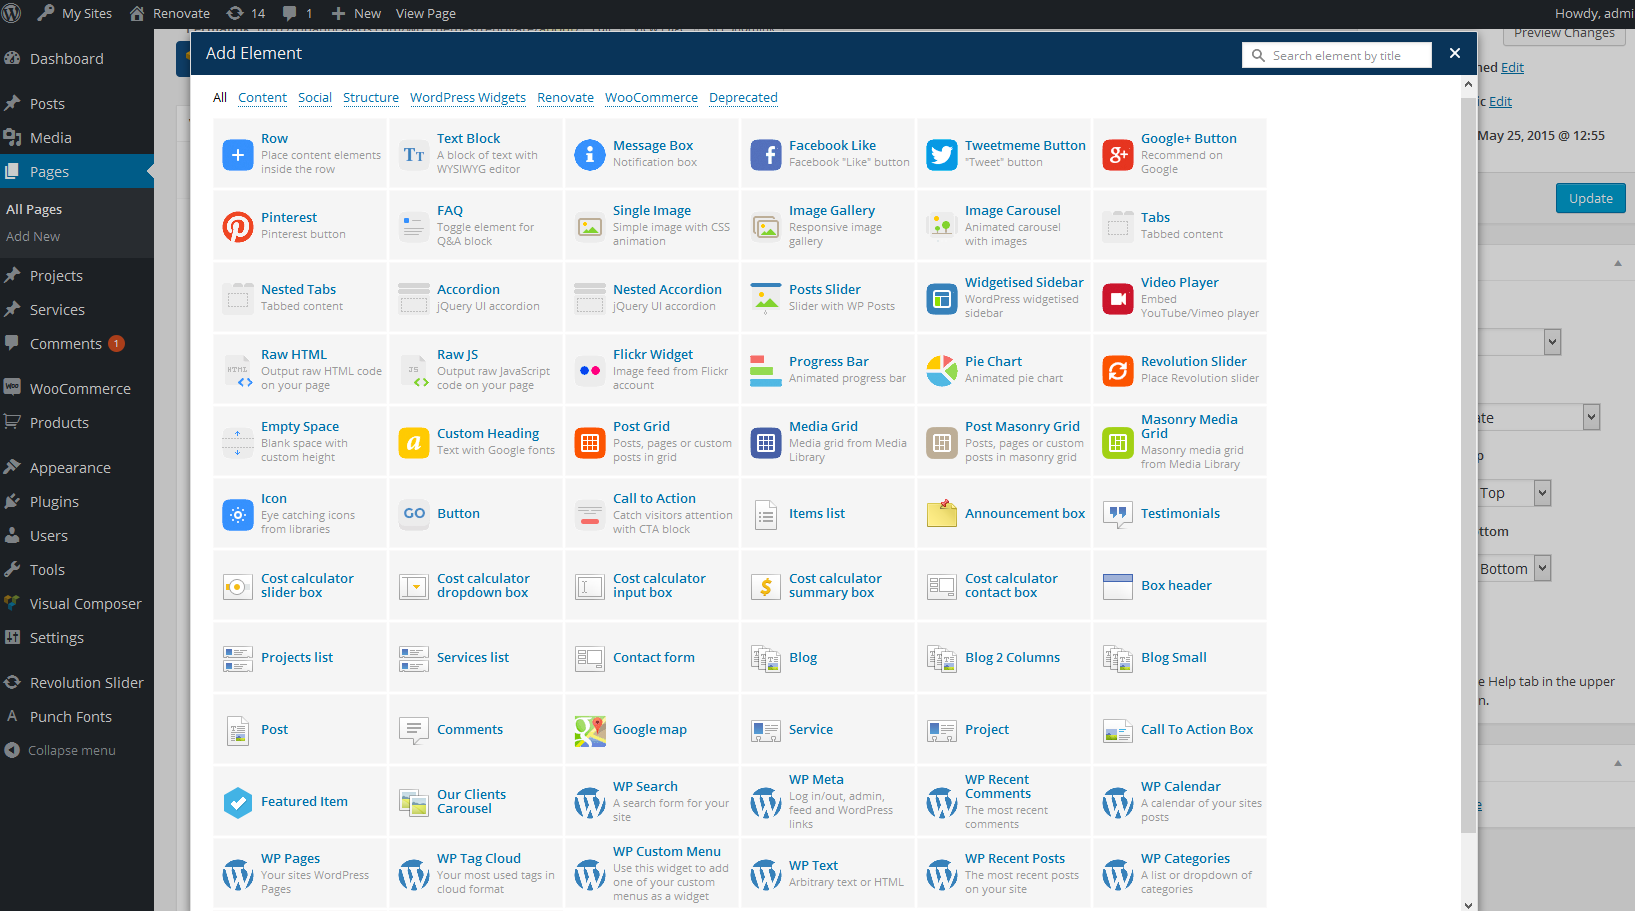The width and height of the screenshot is (1636, 911).
Task: Collapse the WordPress admin sidebar menu
Action: click(71, 751)
